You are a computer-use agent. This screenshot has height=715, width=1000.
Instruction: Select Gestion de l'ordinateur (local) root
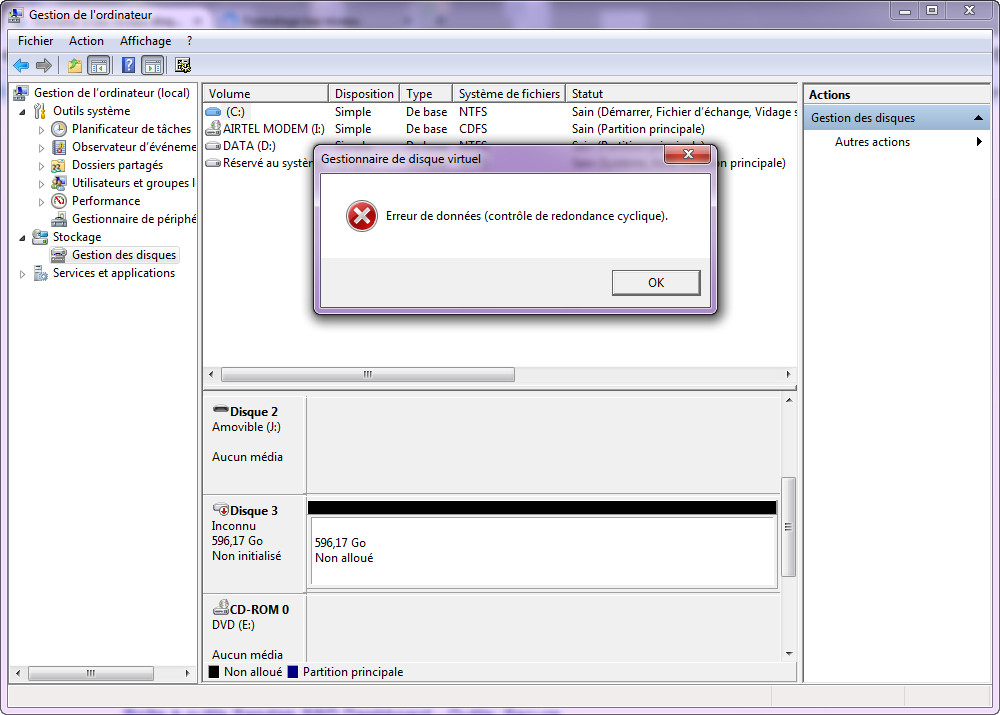[112, 93]
